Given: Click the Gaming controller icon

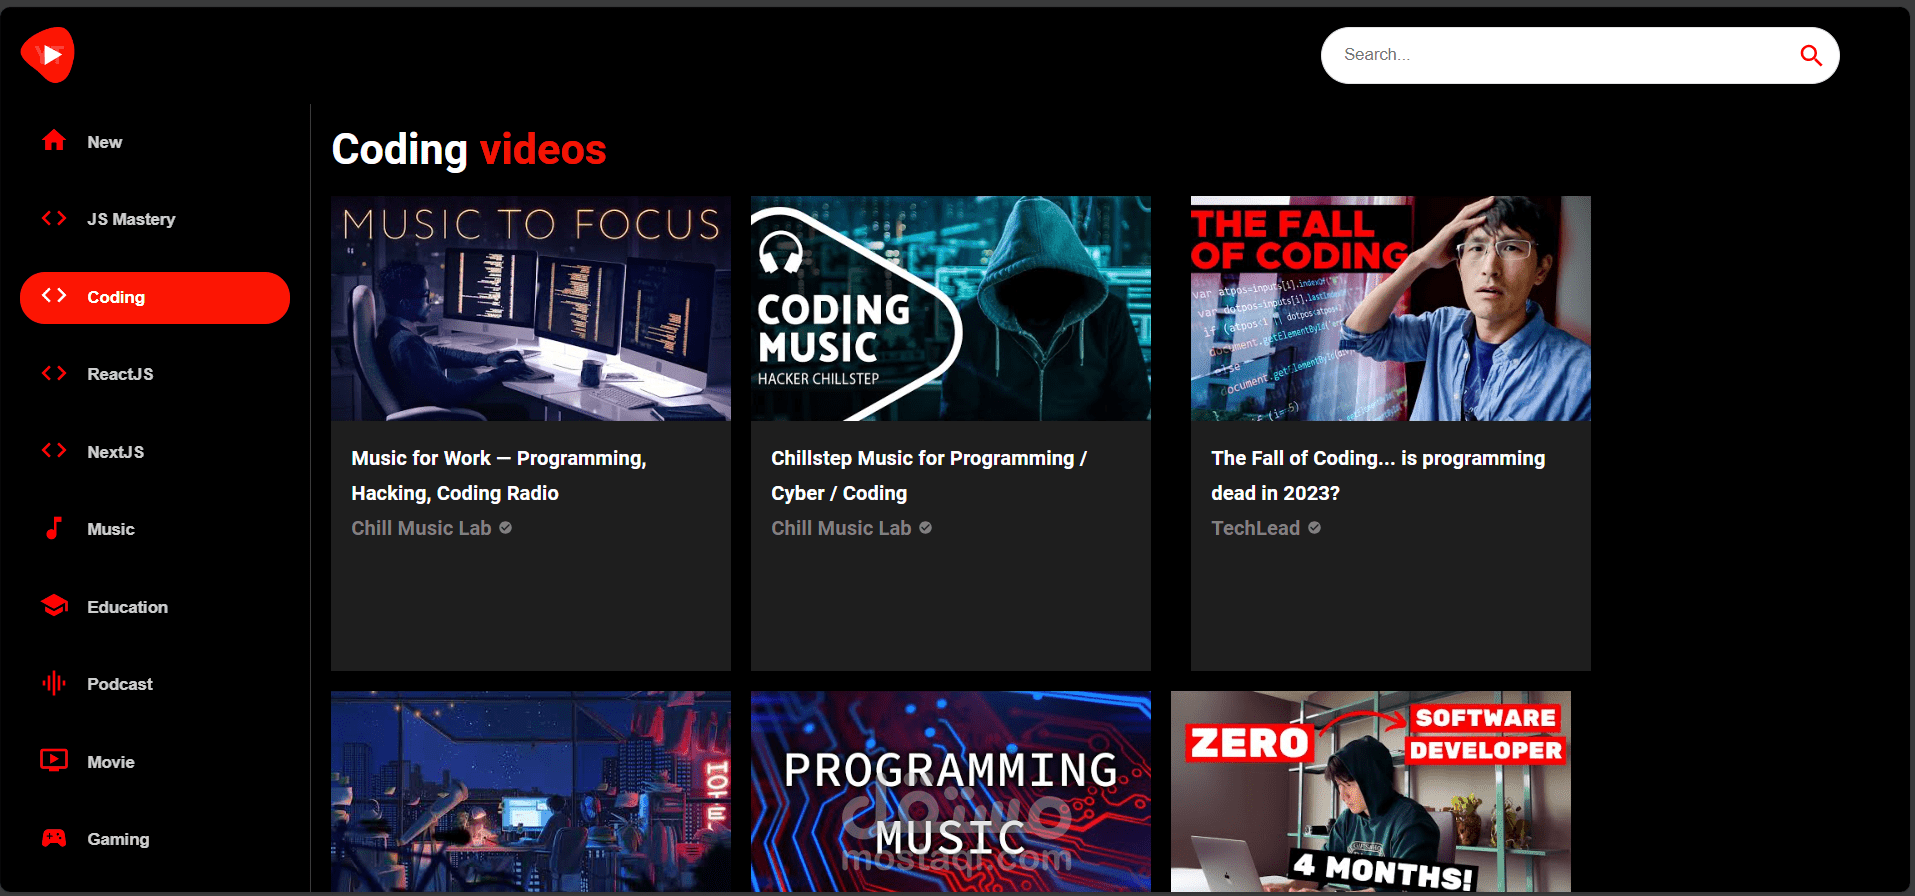Looking at the screenshot, I should point(54,838).
